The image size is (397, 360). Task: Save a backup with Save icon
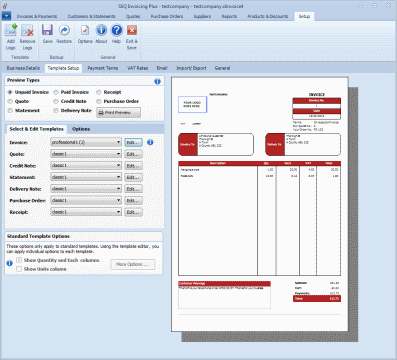pos(47,30)
